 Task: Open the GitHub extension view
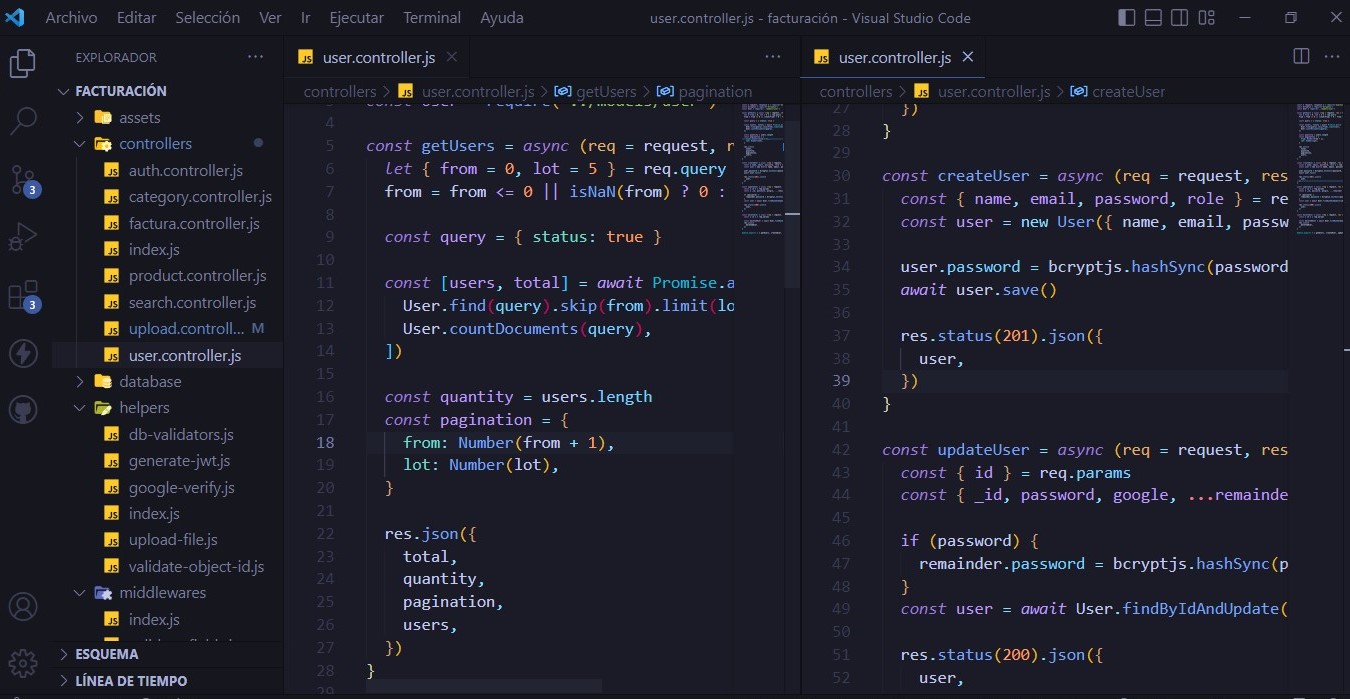22,408
